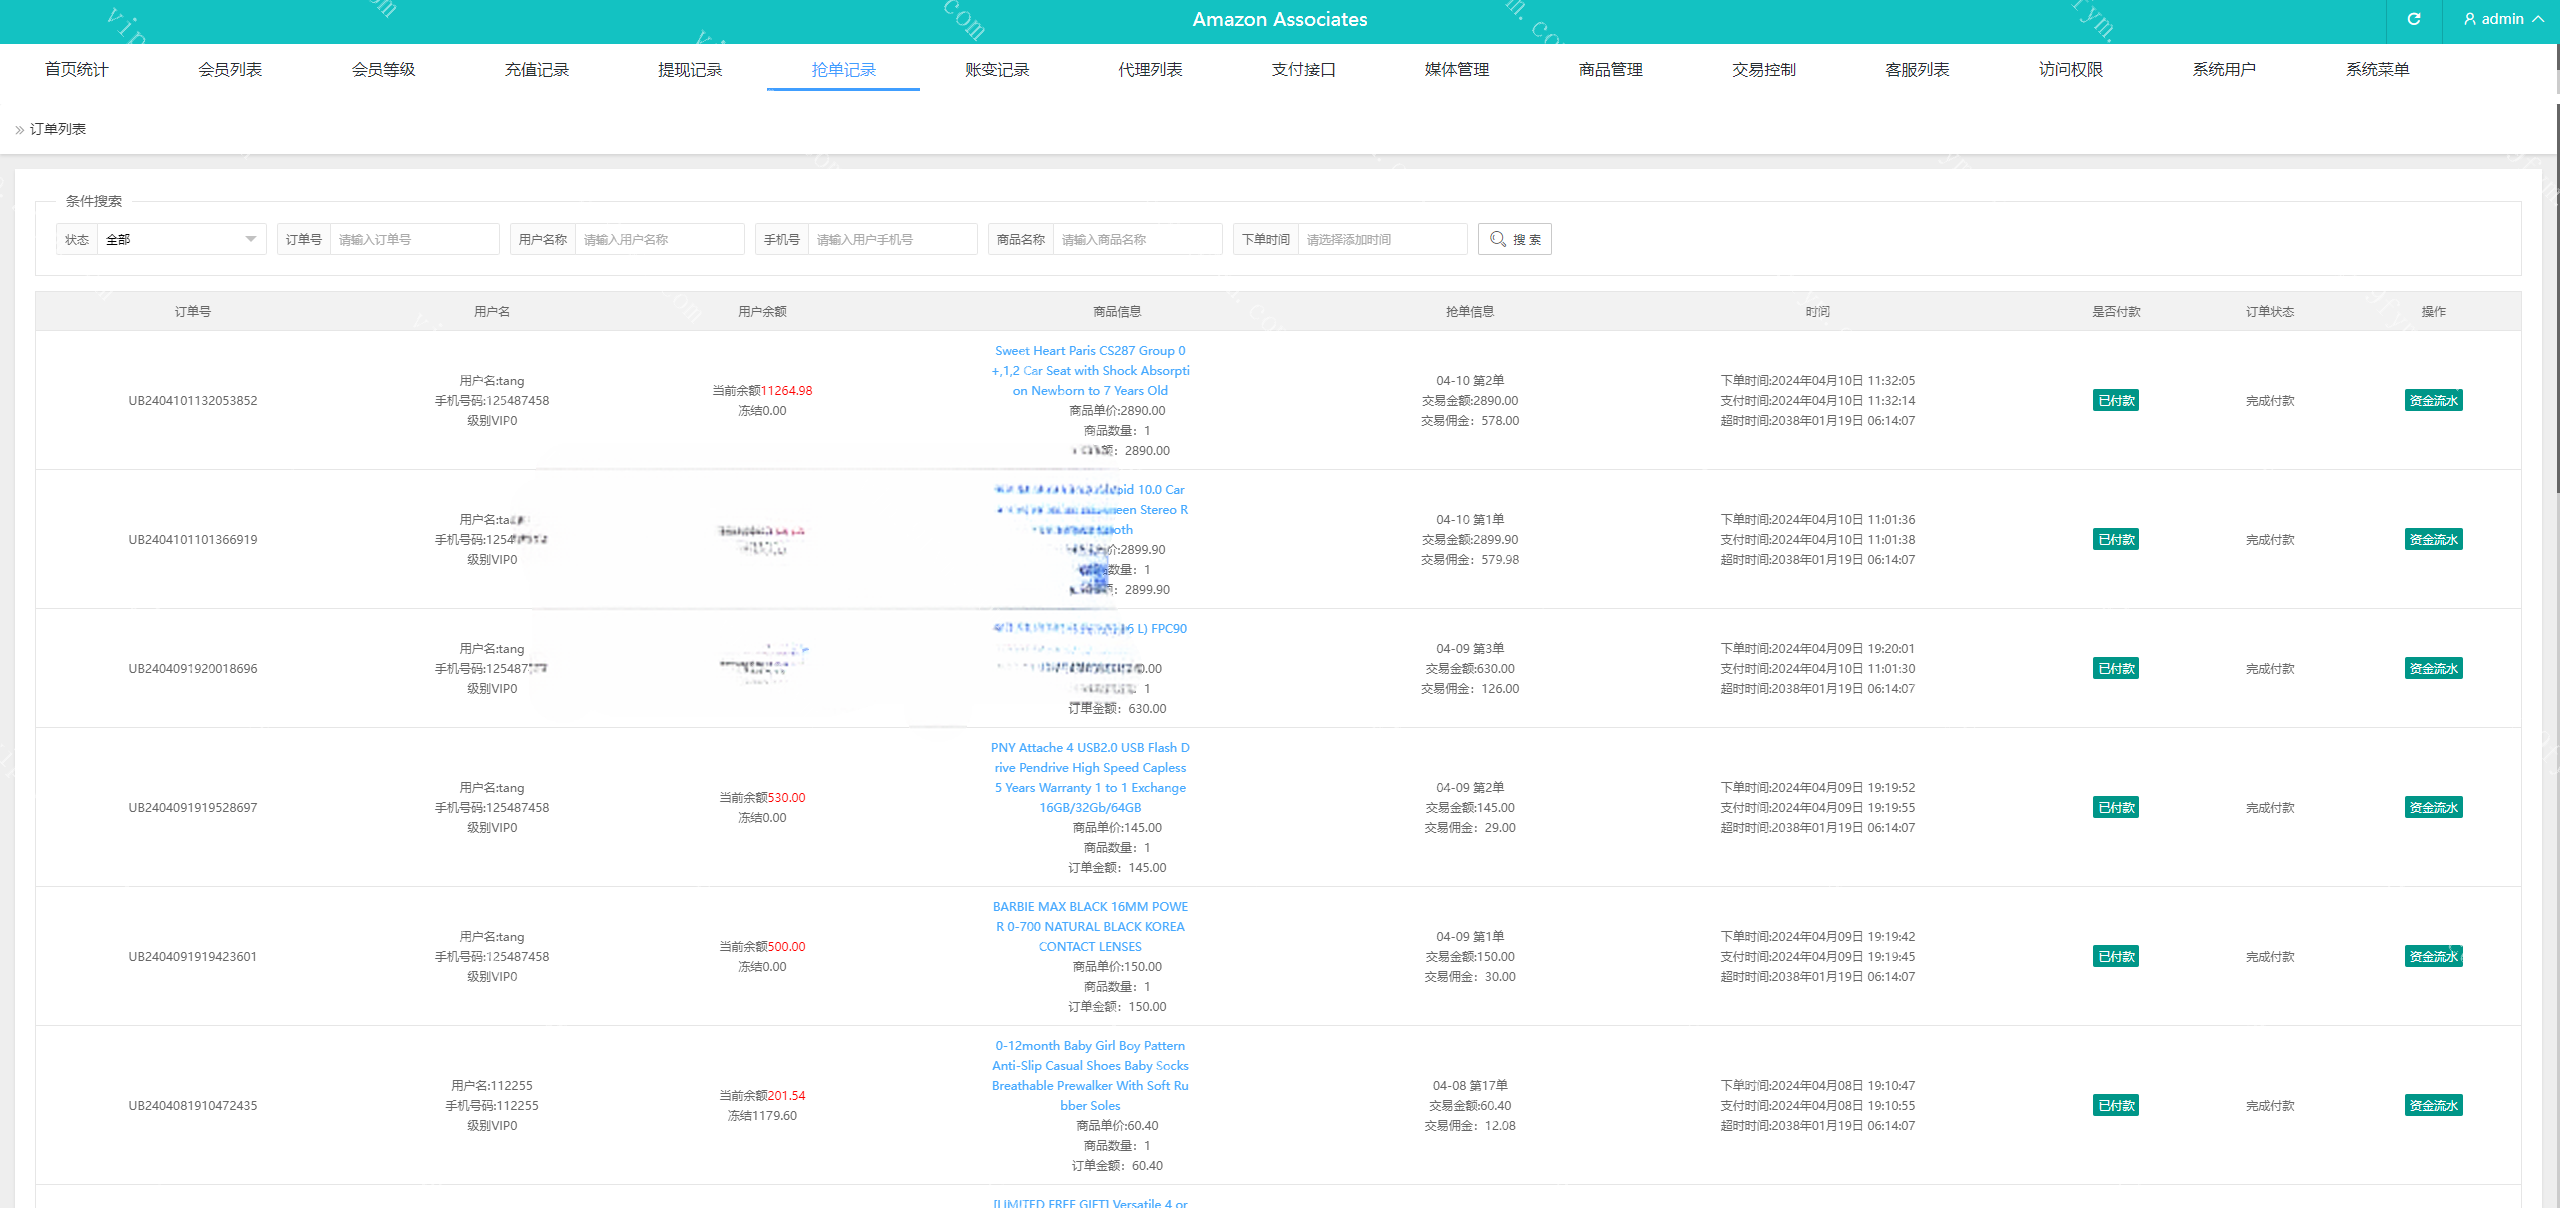Click the admin user profile icon
Image resolution: width=2560 pixels, height=1208 pixels.
[x=2469, y=19]
